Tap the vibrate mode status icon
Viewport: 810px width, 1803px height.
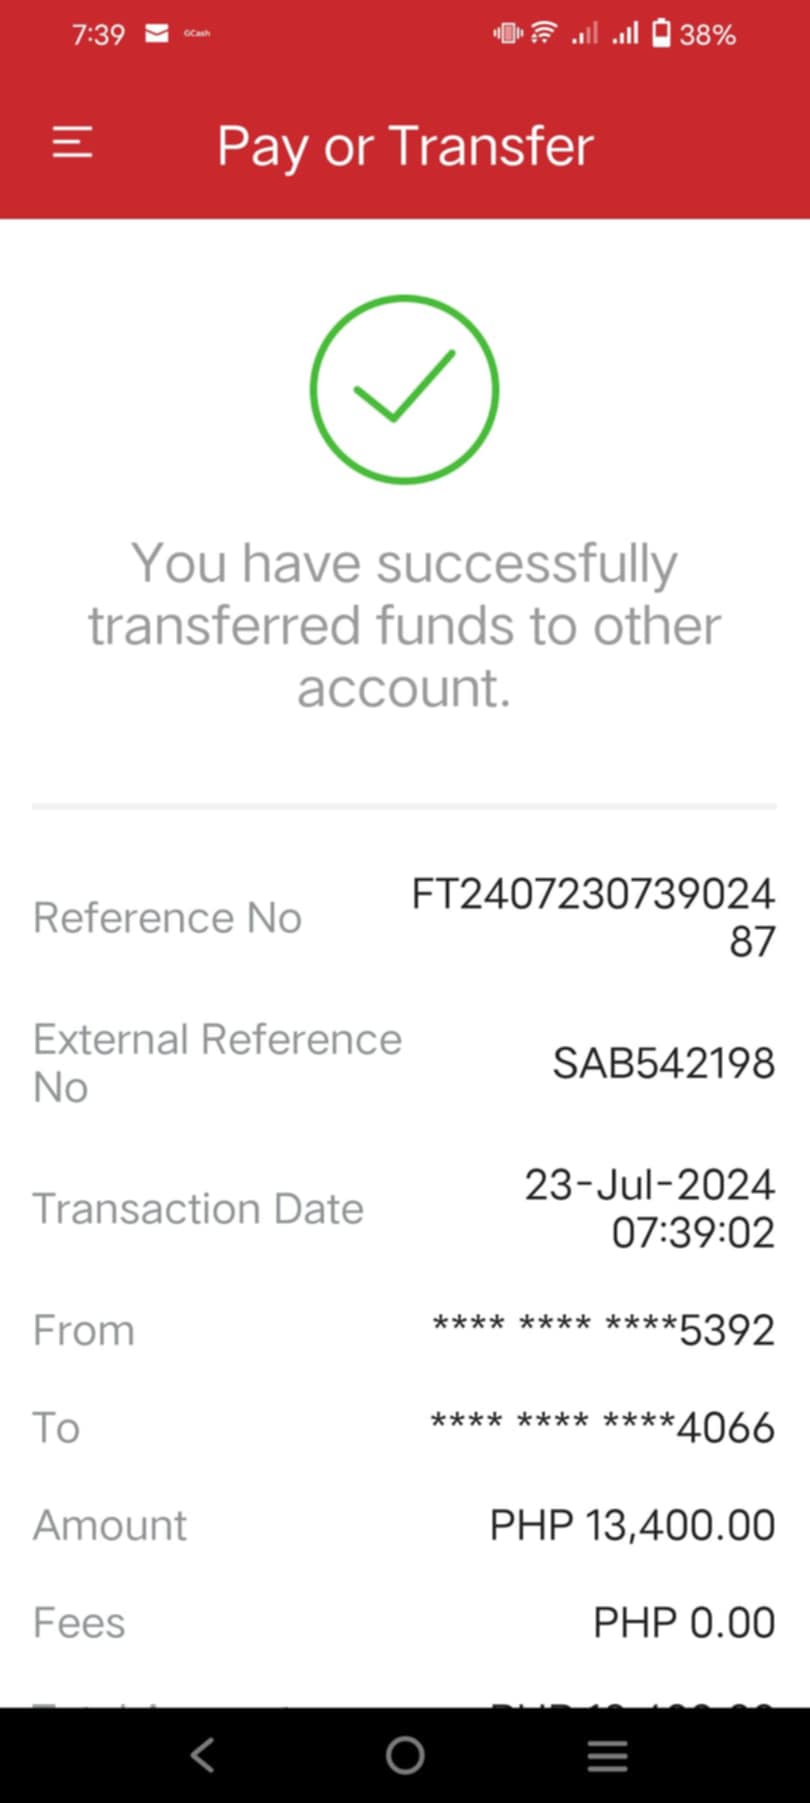coord(507,34)
